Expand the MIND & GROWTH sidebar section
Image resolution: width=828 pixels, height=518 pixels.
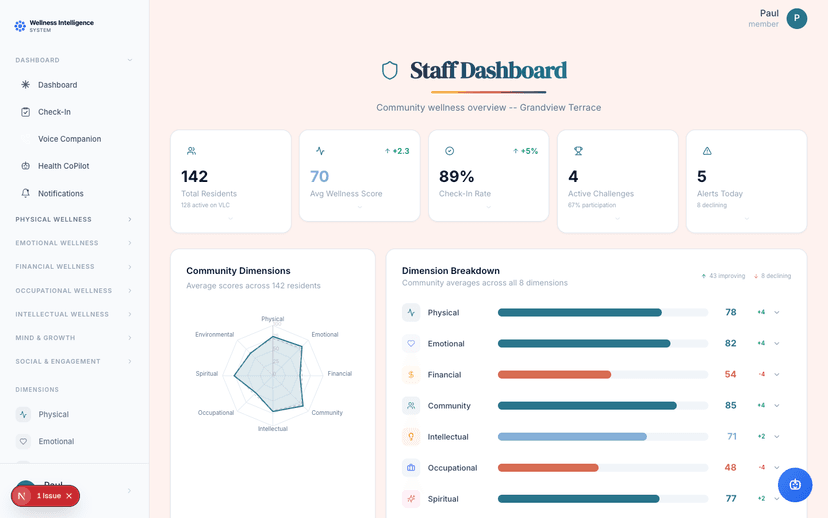pyautogui.click(x=129, y=338)
